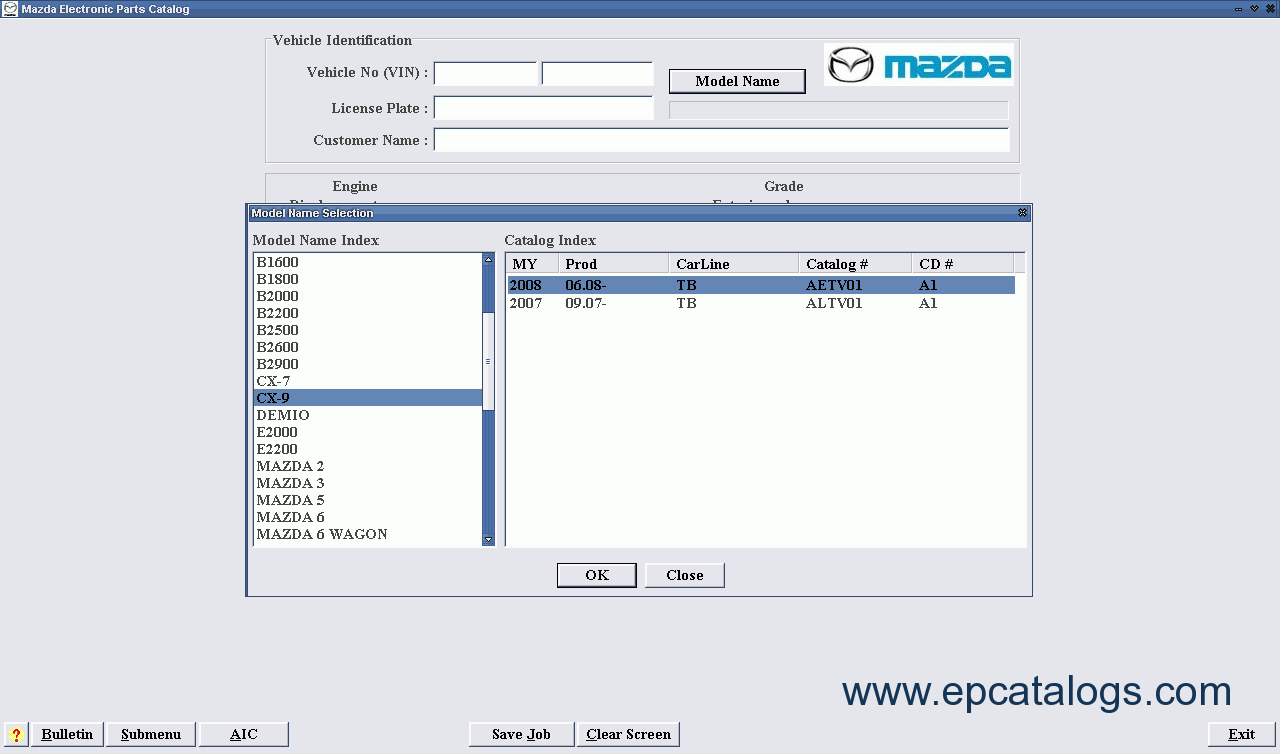Open the Submenu button
The height and width of the screenshot is (754, 1280).
(x=151, y=734)
